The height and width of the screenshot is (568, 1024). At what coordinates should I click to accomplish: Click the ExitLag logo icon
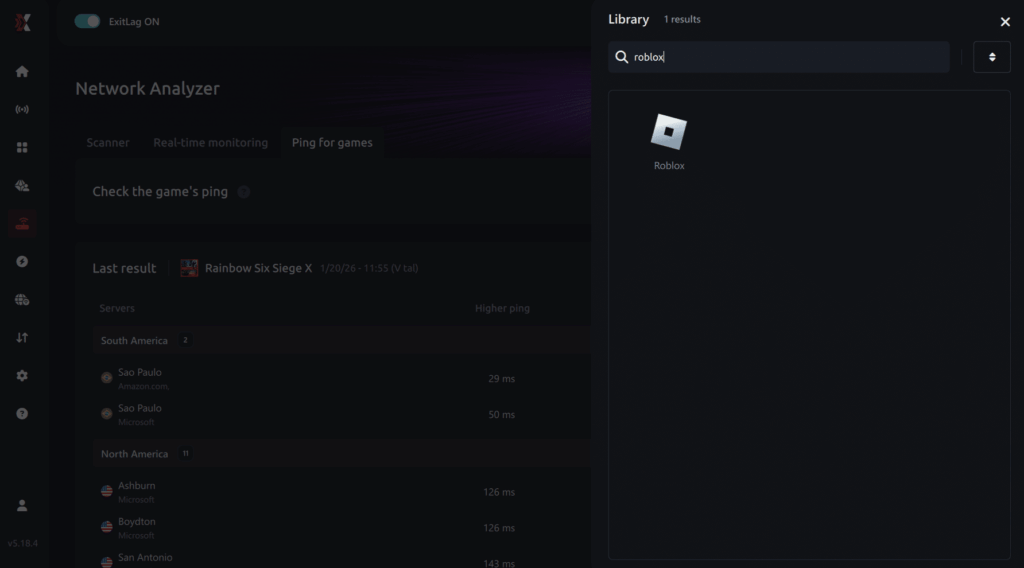[22, 22]
